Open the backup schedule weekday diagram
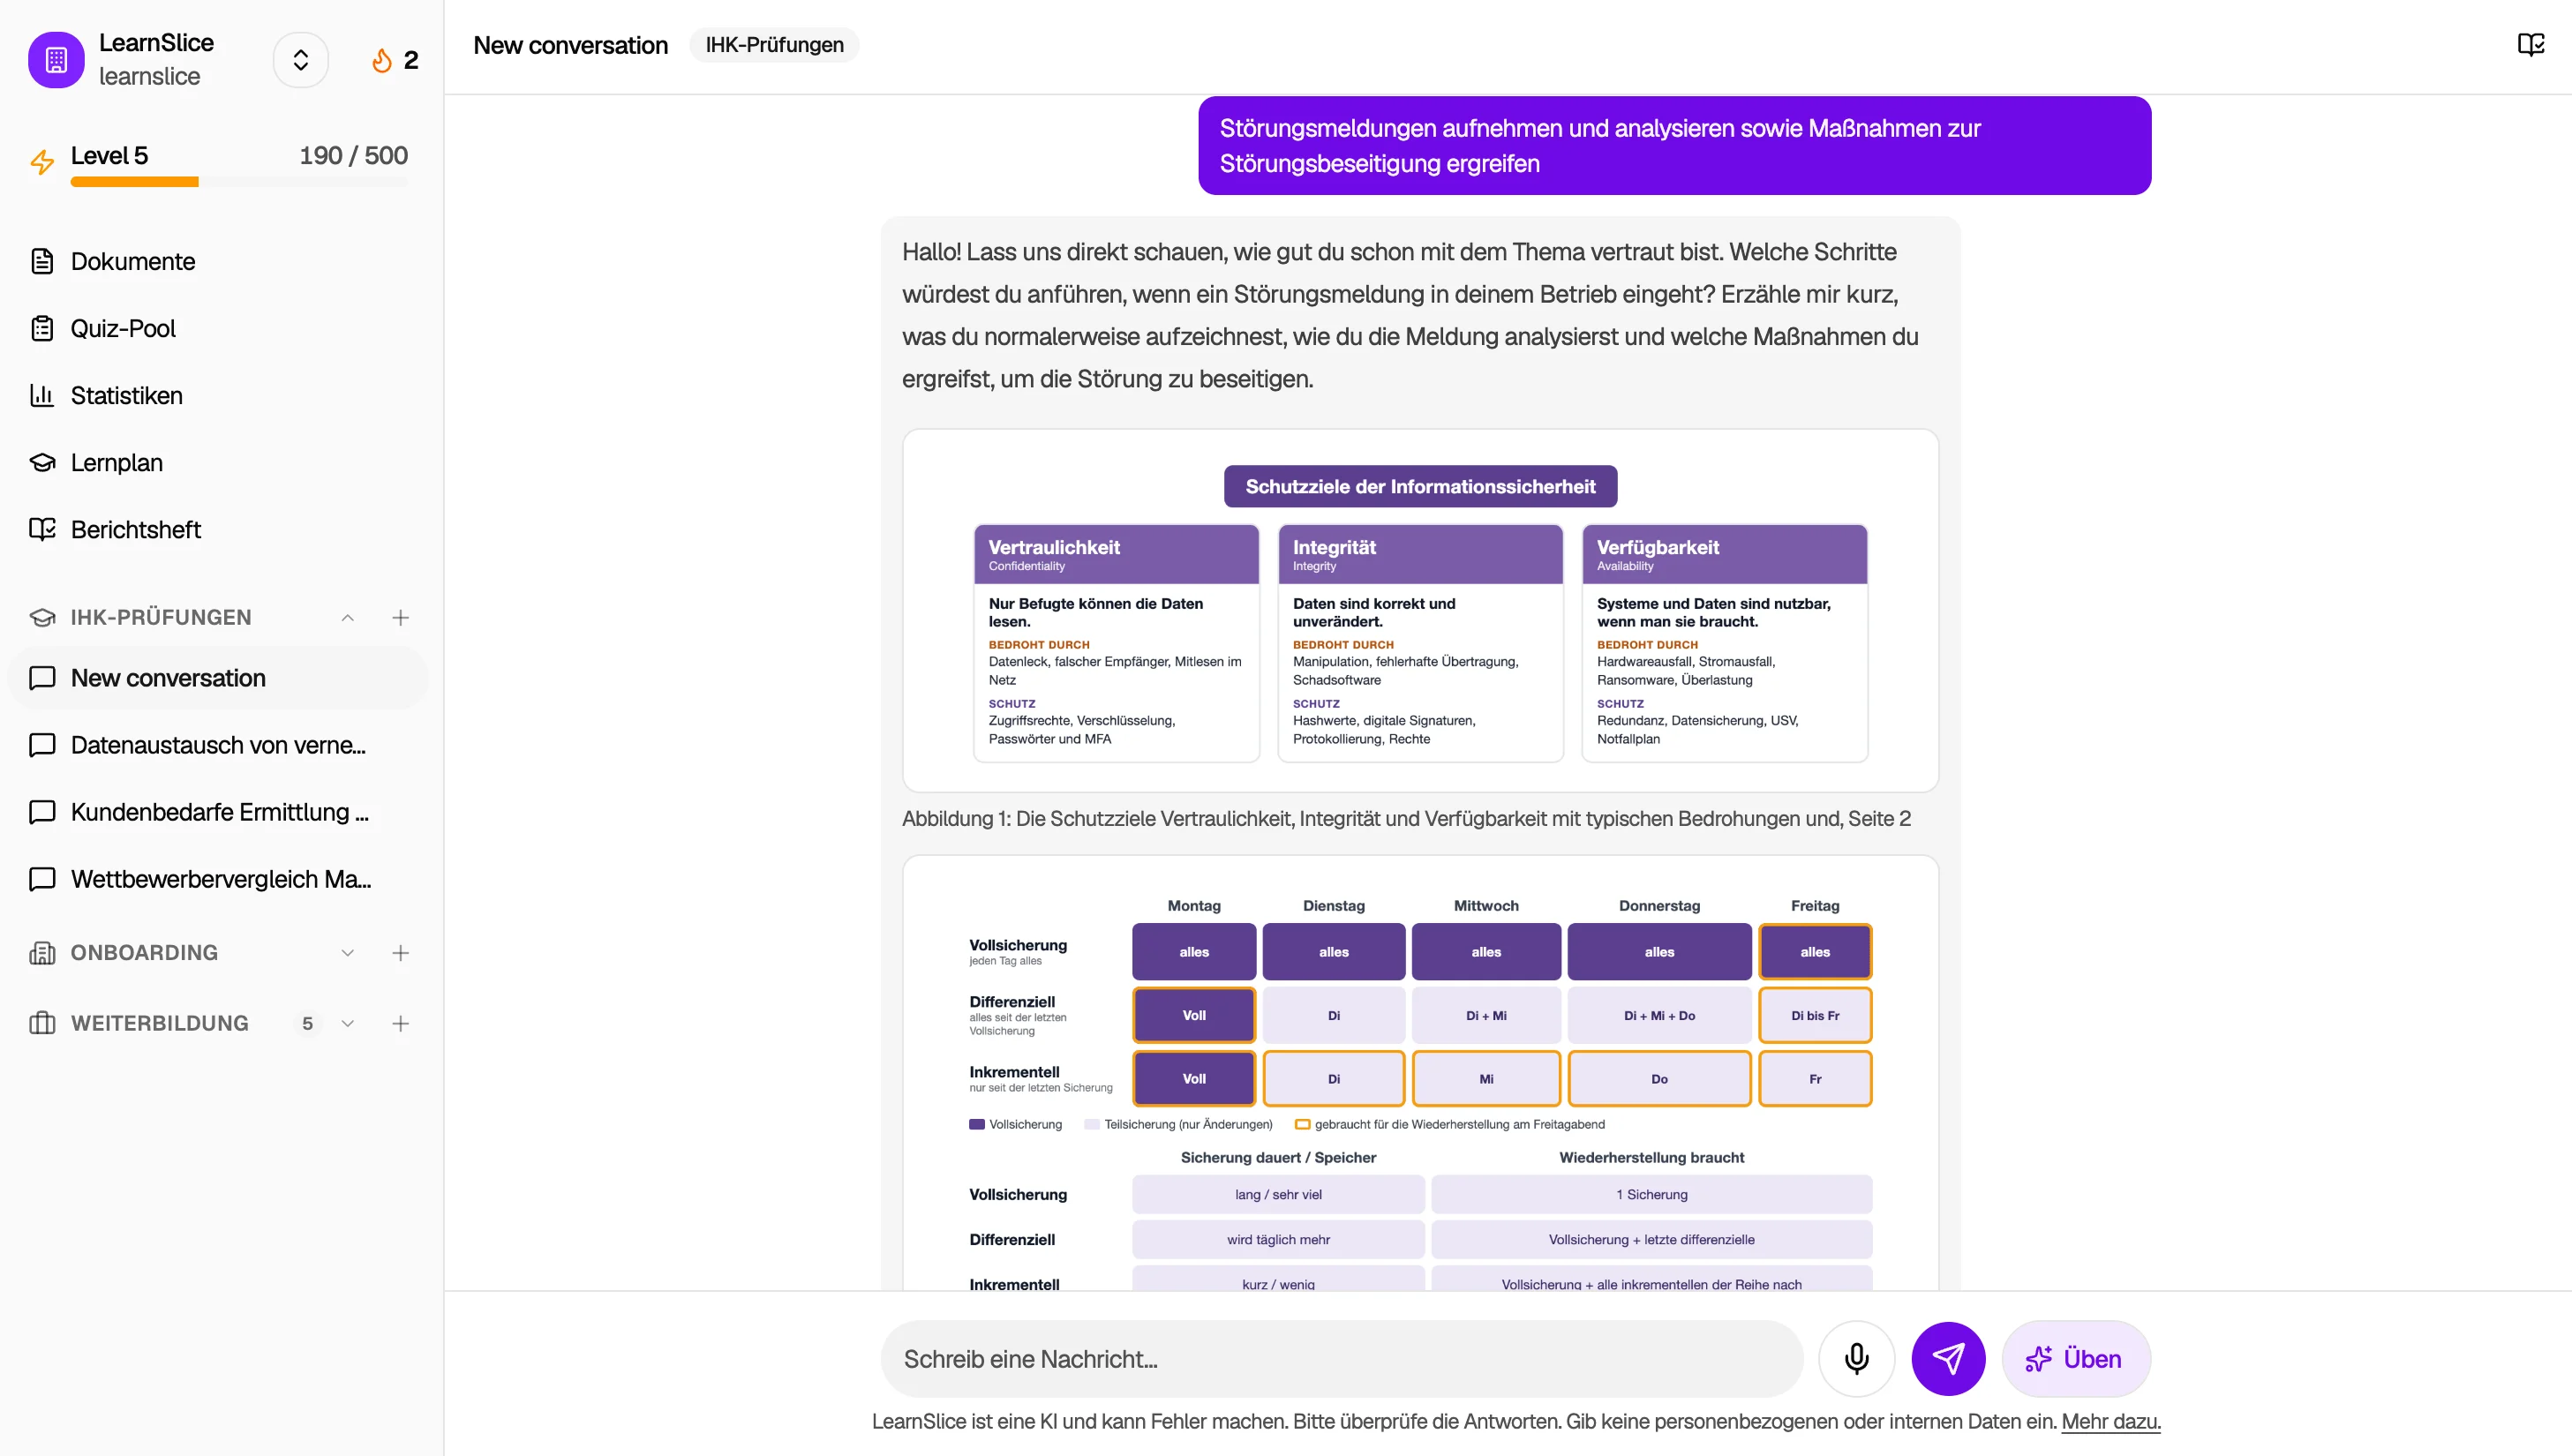 pyautogui.click(x=1420, y=1072)
